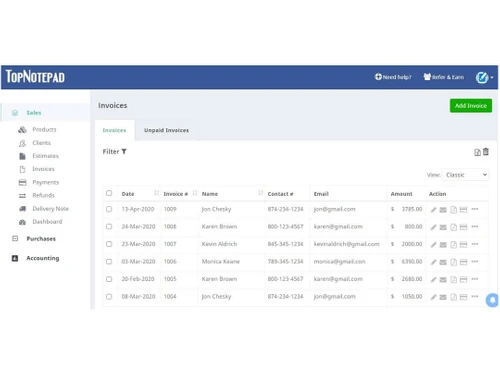Open PDF icon for invoice 1008

pos(454,227)
